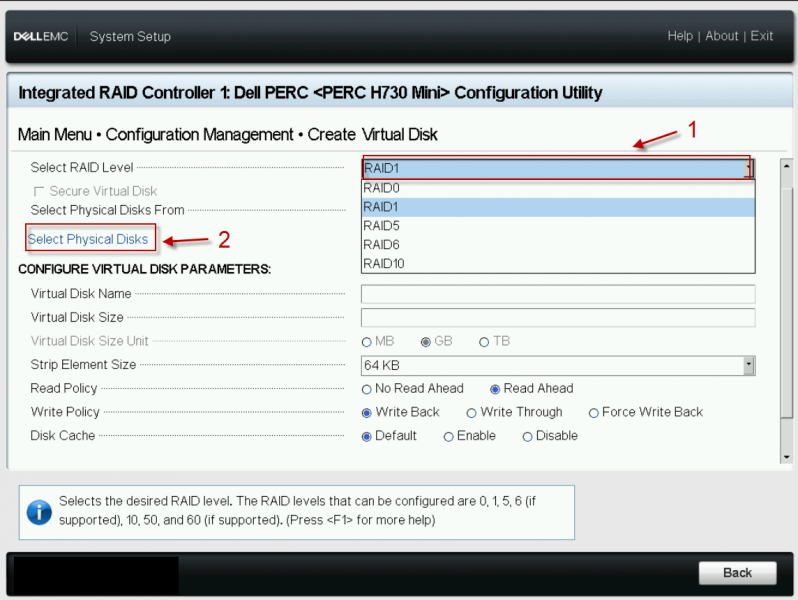Set Disk Cache to Default
The width and height of the screenshot is (798, 600).
click(x=366, y=437)
